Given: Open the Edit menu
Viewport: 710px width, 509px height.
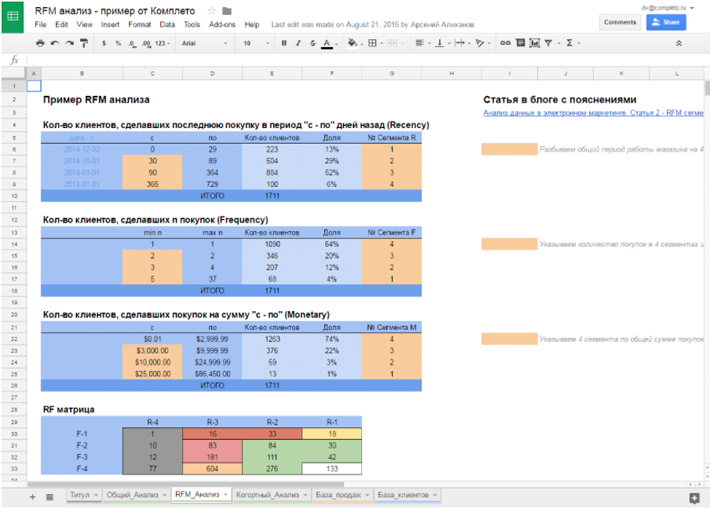Looking at the screenshot, I should [62, 24].
